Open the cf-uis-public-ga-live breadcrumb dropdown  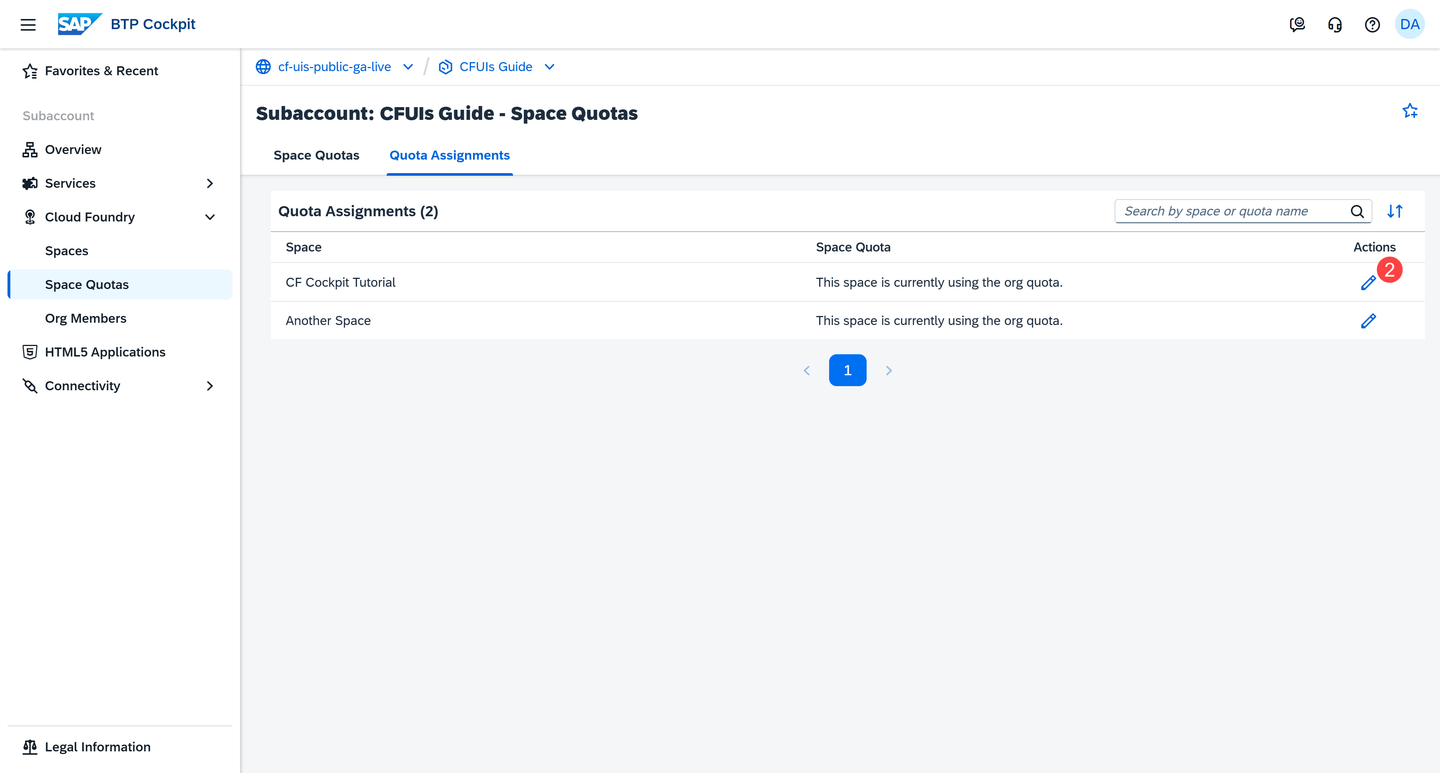[408, 67]
